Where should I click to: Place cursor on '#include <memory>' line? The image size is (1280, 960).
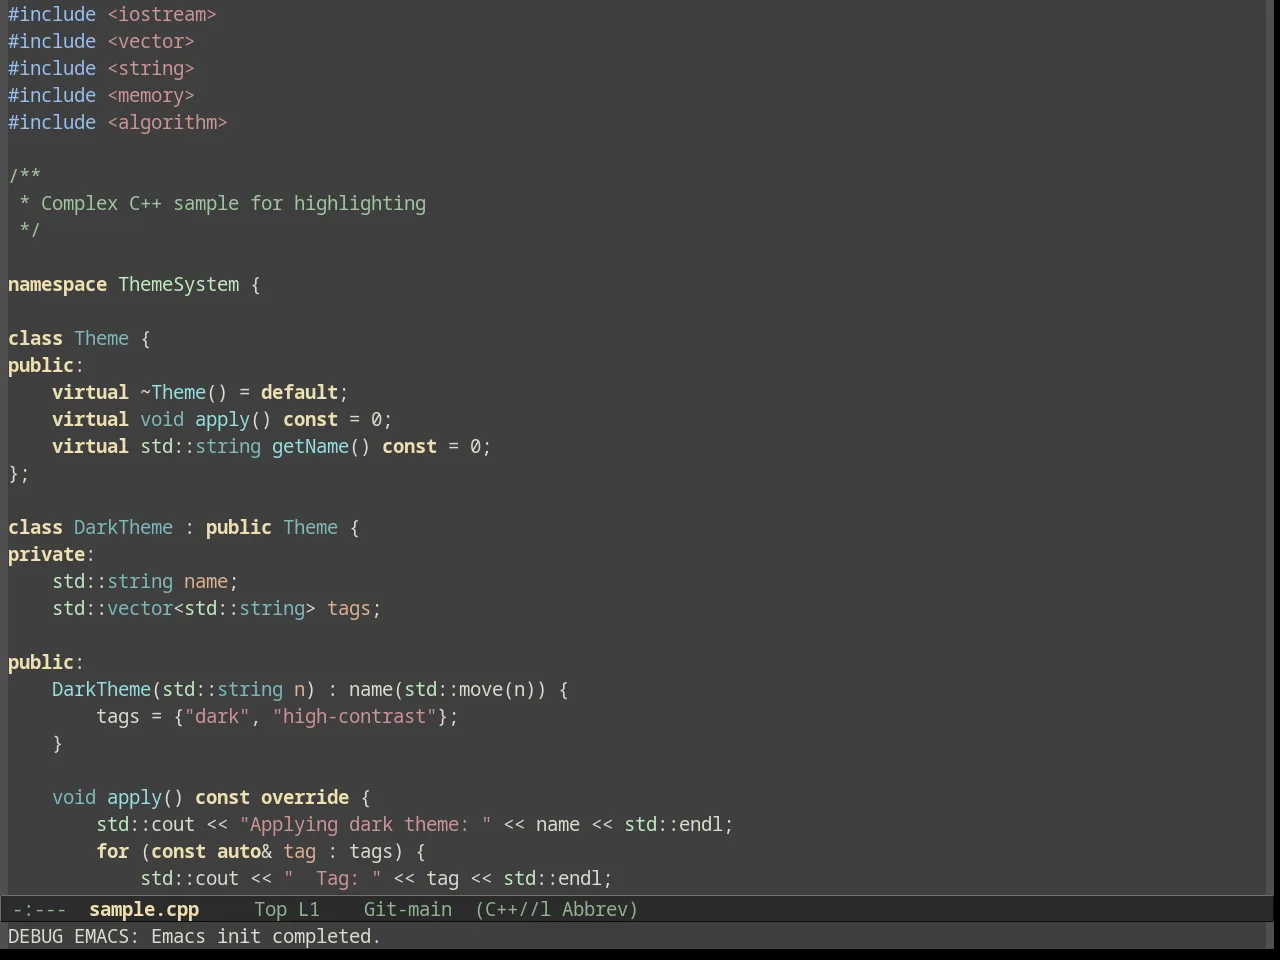101,96
